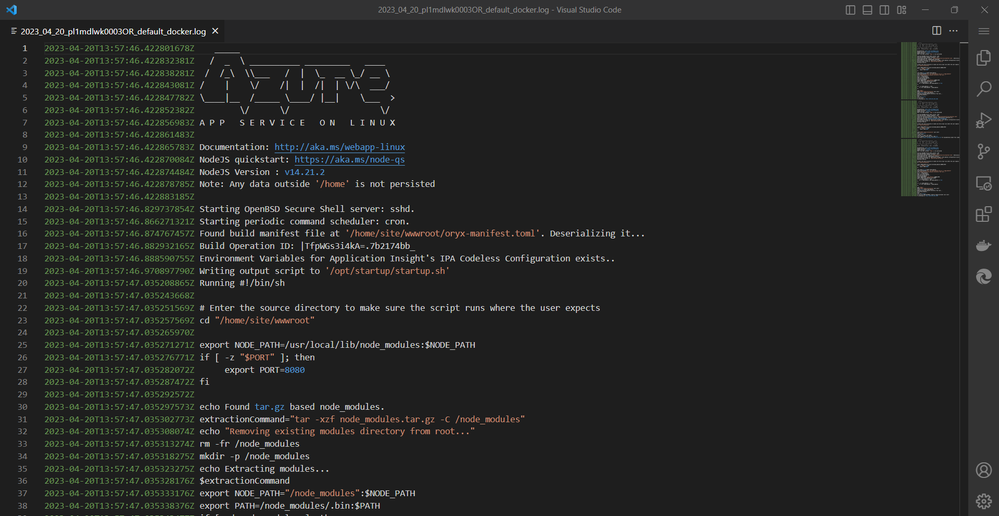This screenshot has width=999, height=516.
Task: Select the default_docker.log editor tab
Action: pyautogui.click(x=113, y=31)
